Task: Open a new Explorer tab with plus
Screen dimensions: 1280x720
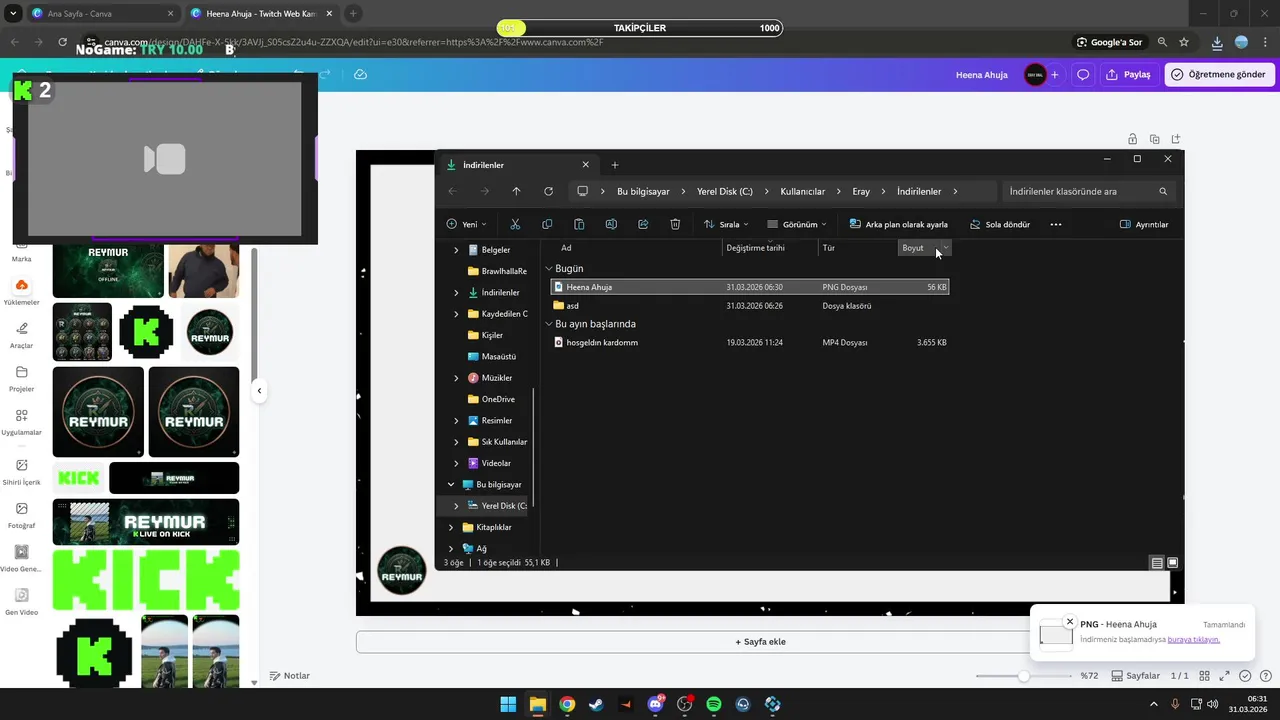Action: click(615, 165)
